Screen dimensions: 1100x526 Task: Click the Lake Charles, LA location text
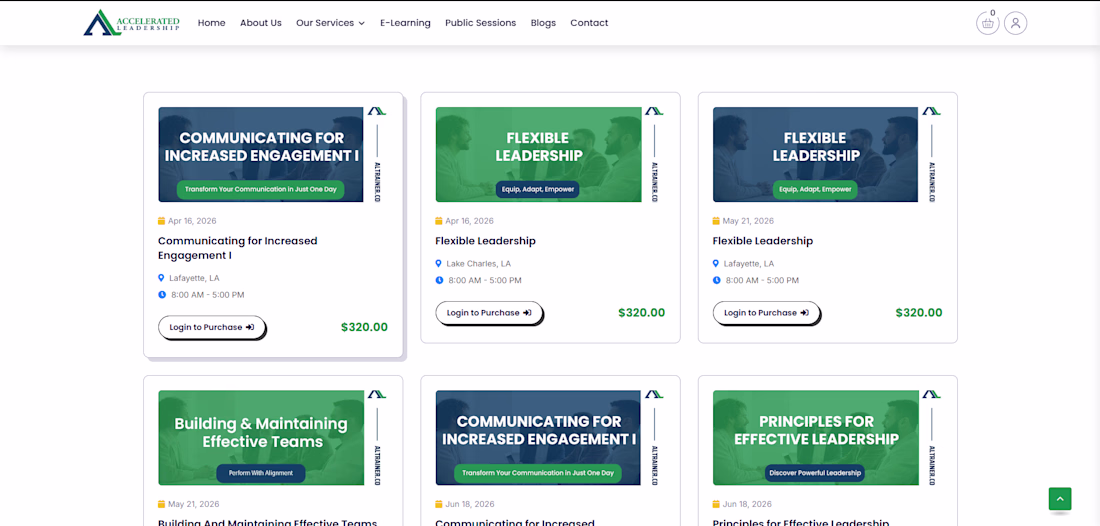click(478, 264)
